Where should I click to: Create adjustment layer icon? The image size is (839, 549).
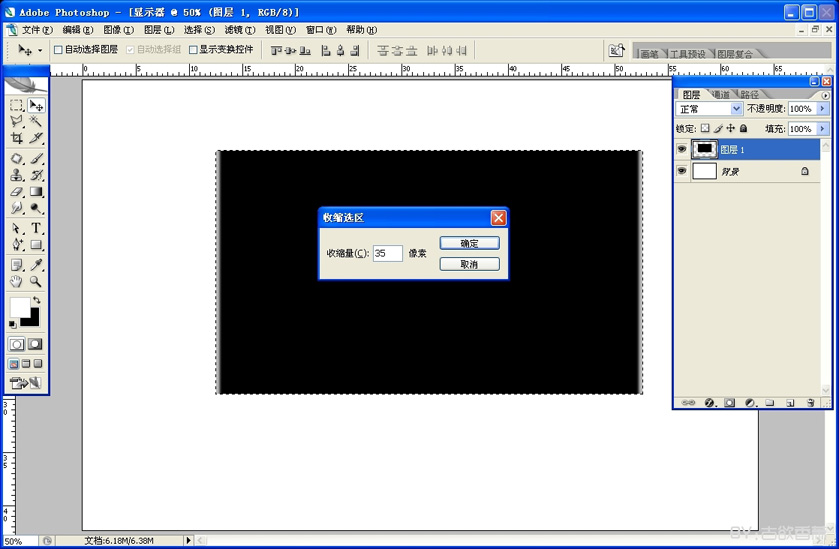(750, 402)
